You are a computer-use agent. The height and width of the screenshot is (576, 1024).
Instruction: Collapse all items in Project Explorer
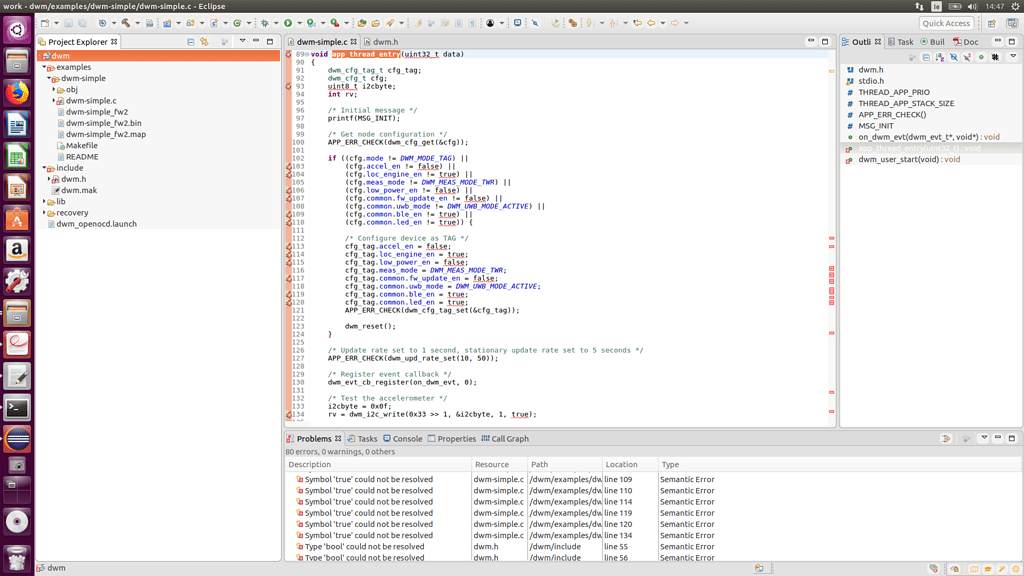pyautogui.click(x=190, y=42)
